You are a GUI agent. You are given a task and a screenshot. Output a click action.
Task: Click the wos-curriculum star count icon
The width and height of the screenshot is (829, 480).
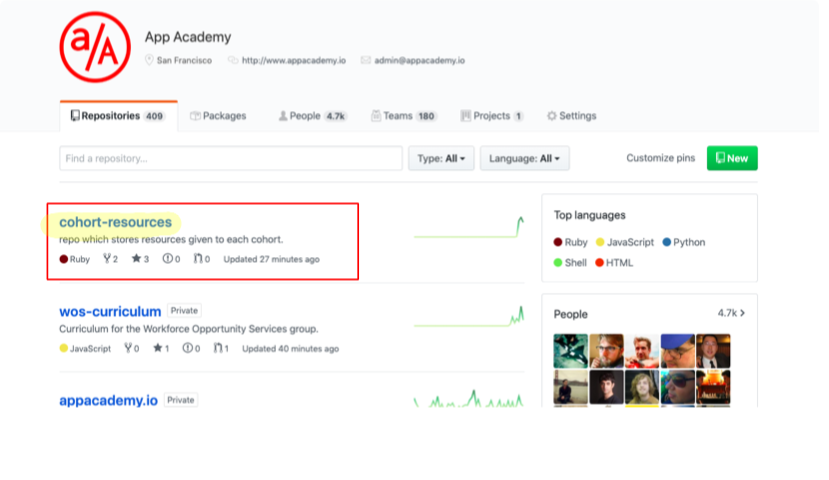(x=158, y=348)
